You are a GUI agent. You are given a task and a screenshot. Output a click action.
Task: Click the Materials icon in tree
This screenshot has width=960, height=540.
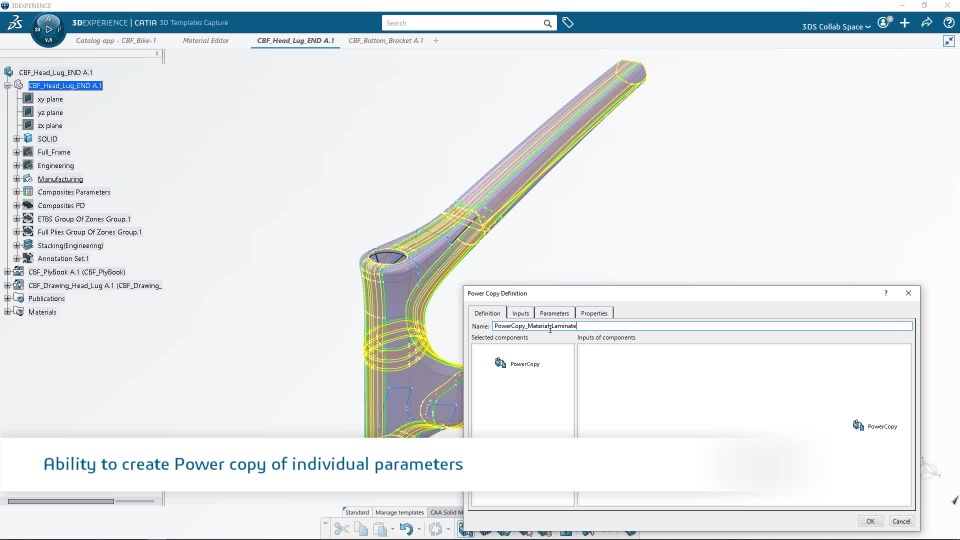(19, 312)
